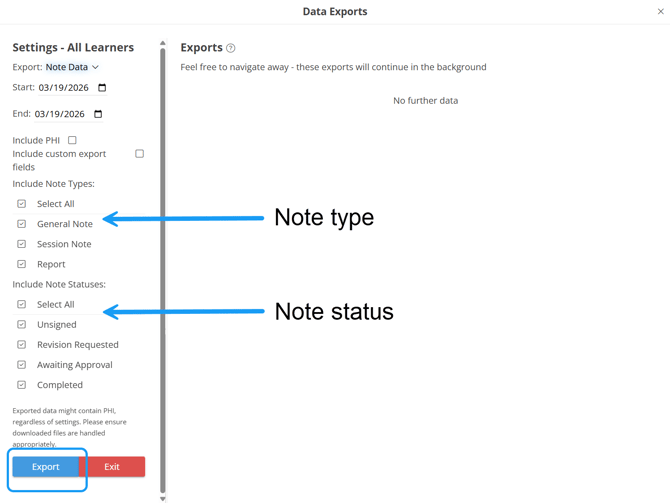Open the End date calendar picker icon
The width and height of the screenshot is (670, 503).
coord(98,114)
